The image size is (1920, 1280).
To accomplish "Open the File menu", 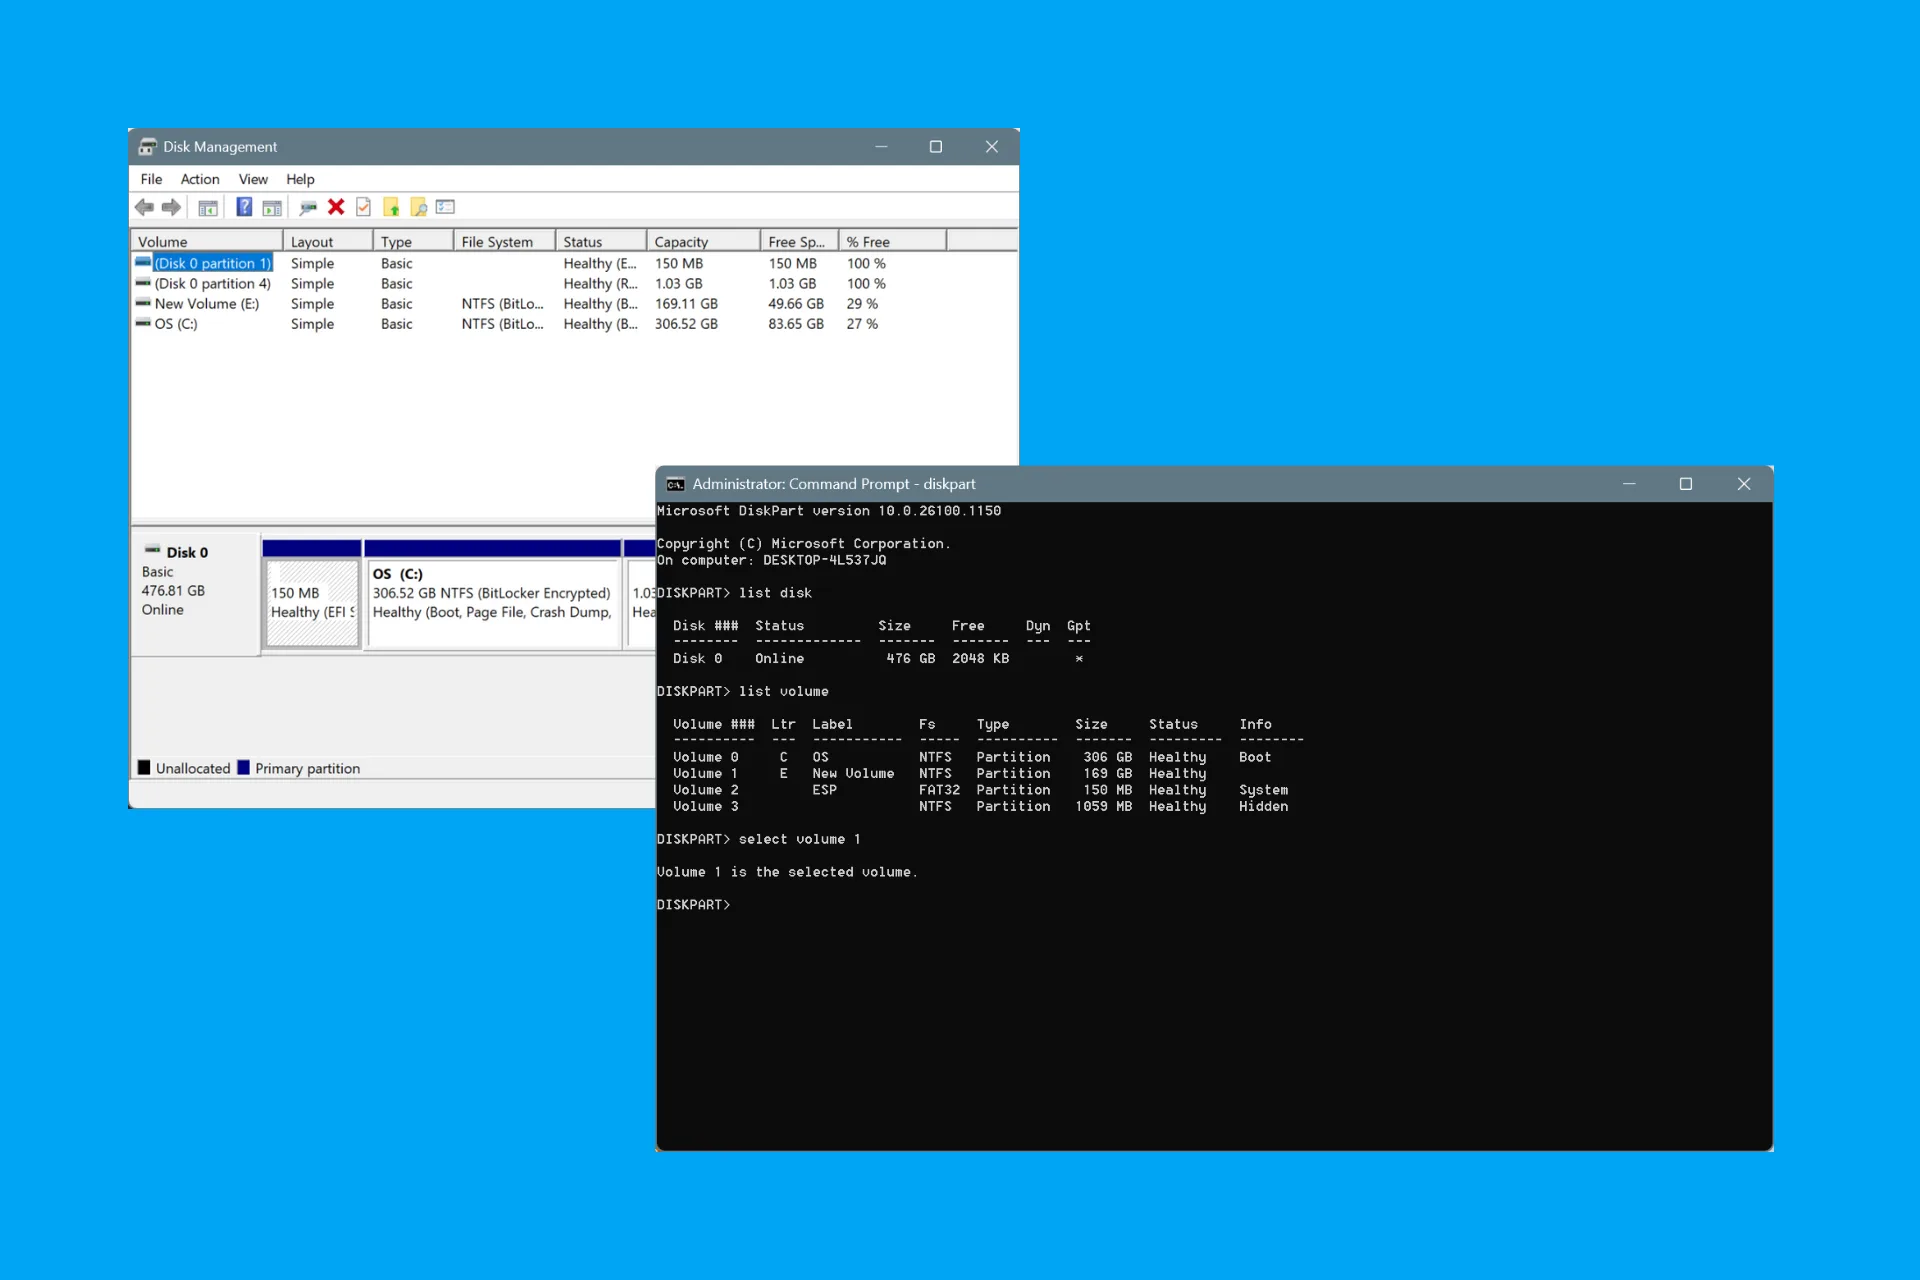I will click(151, 179).
